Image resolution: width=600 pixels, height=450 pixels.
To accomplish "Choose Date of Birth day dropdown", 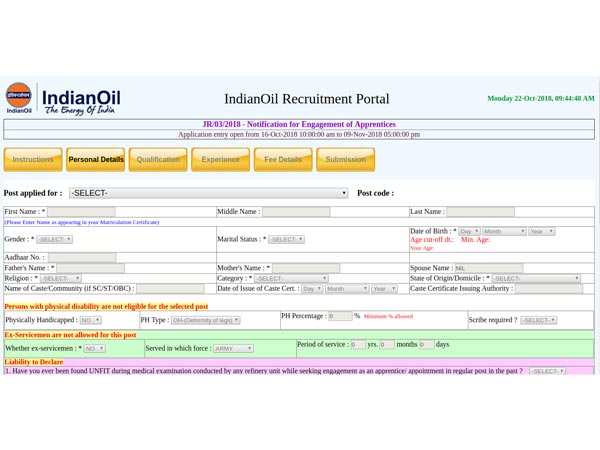I will click(x=469, y=232).
